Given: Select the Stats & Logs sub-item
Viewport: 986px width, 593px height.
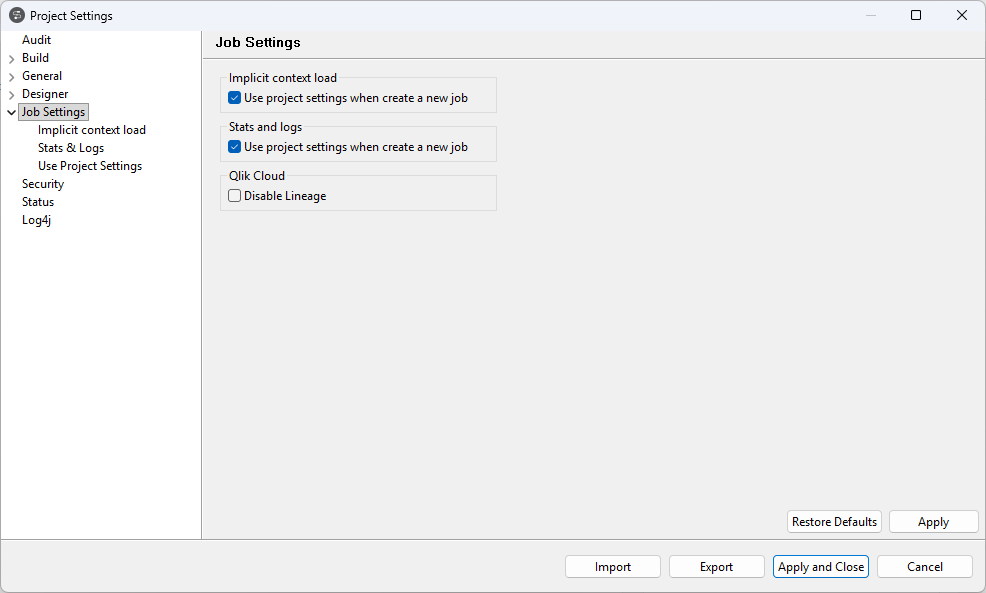Looking at the screenshot, I should coord(70,147).
